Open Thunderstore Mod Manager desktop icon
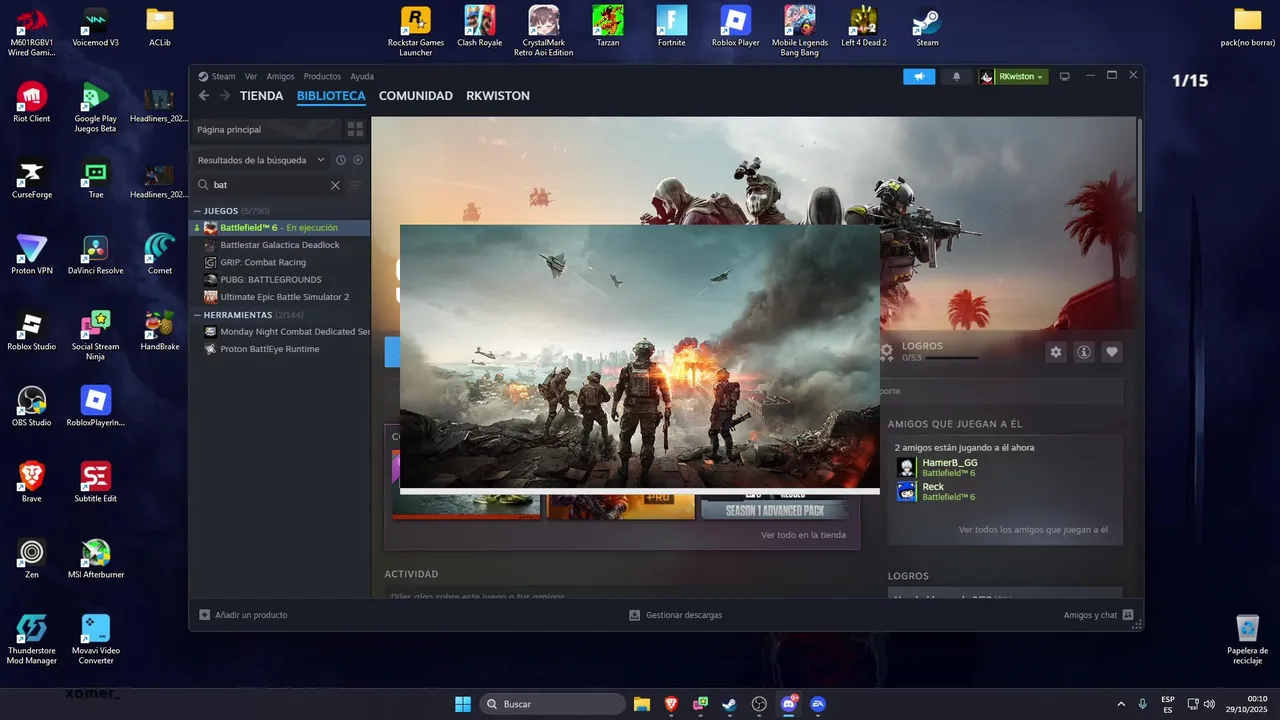 point(32,640)
